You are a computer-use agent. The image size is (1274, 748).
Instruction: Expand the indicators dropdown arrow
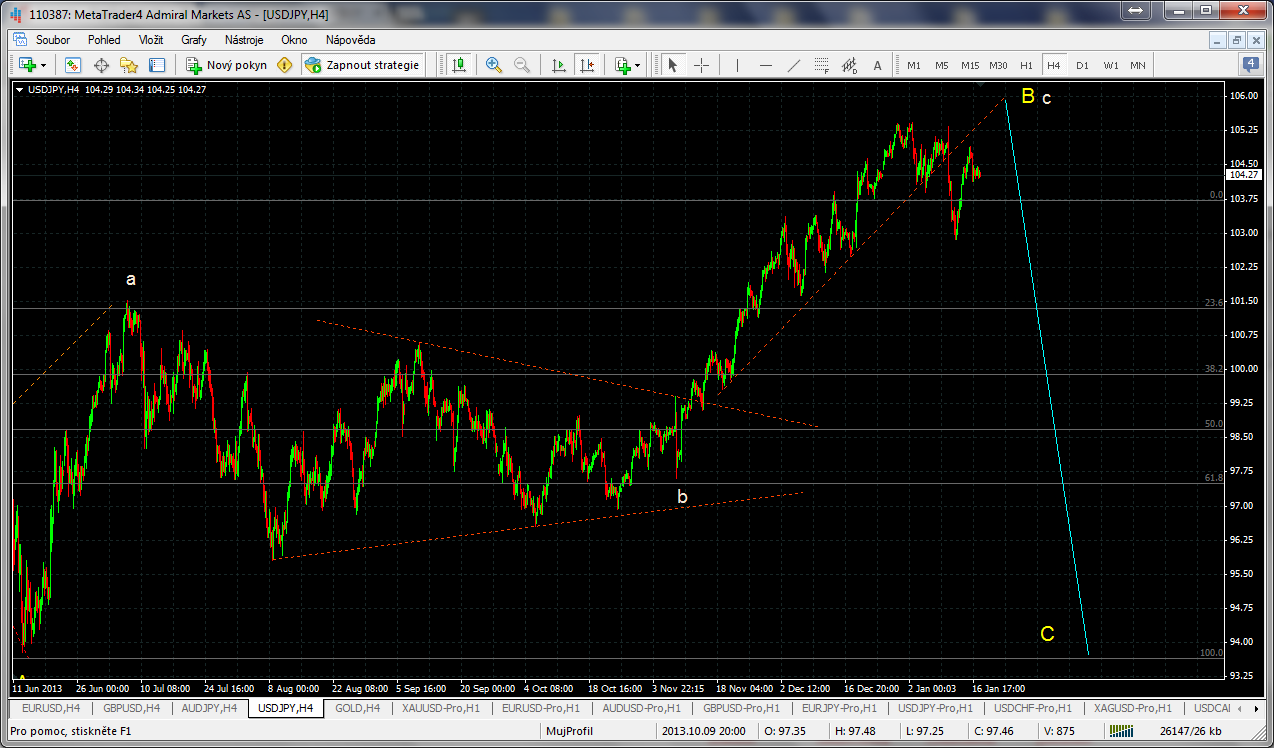(x=638, y=65)
